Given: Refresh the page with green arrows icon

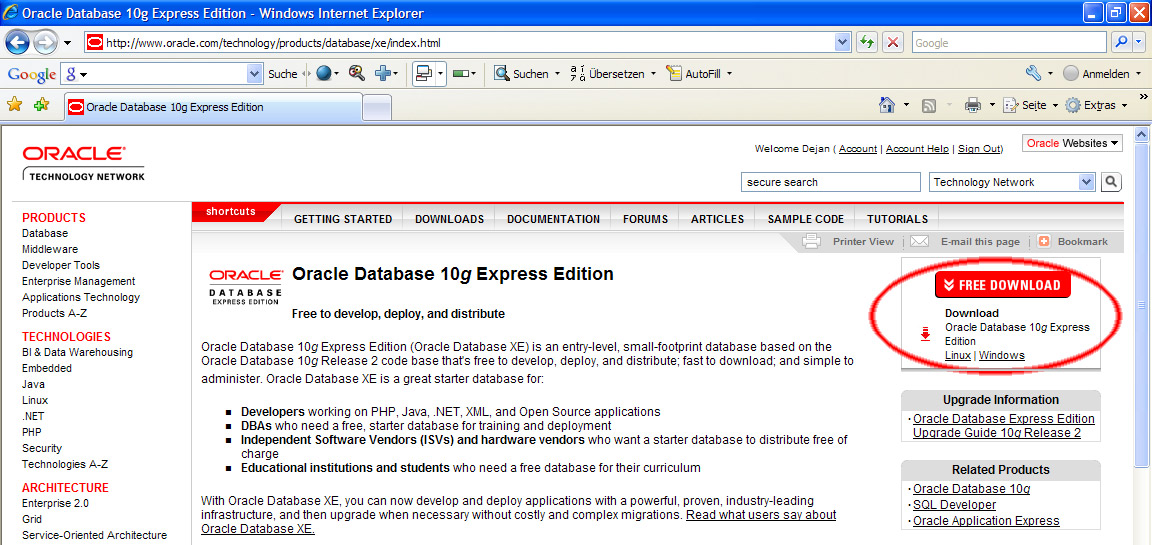Looking at the screenshot, I should (x=868, y=43).
